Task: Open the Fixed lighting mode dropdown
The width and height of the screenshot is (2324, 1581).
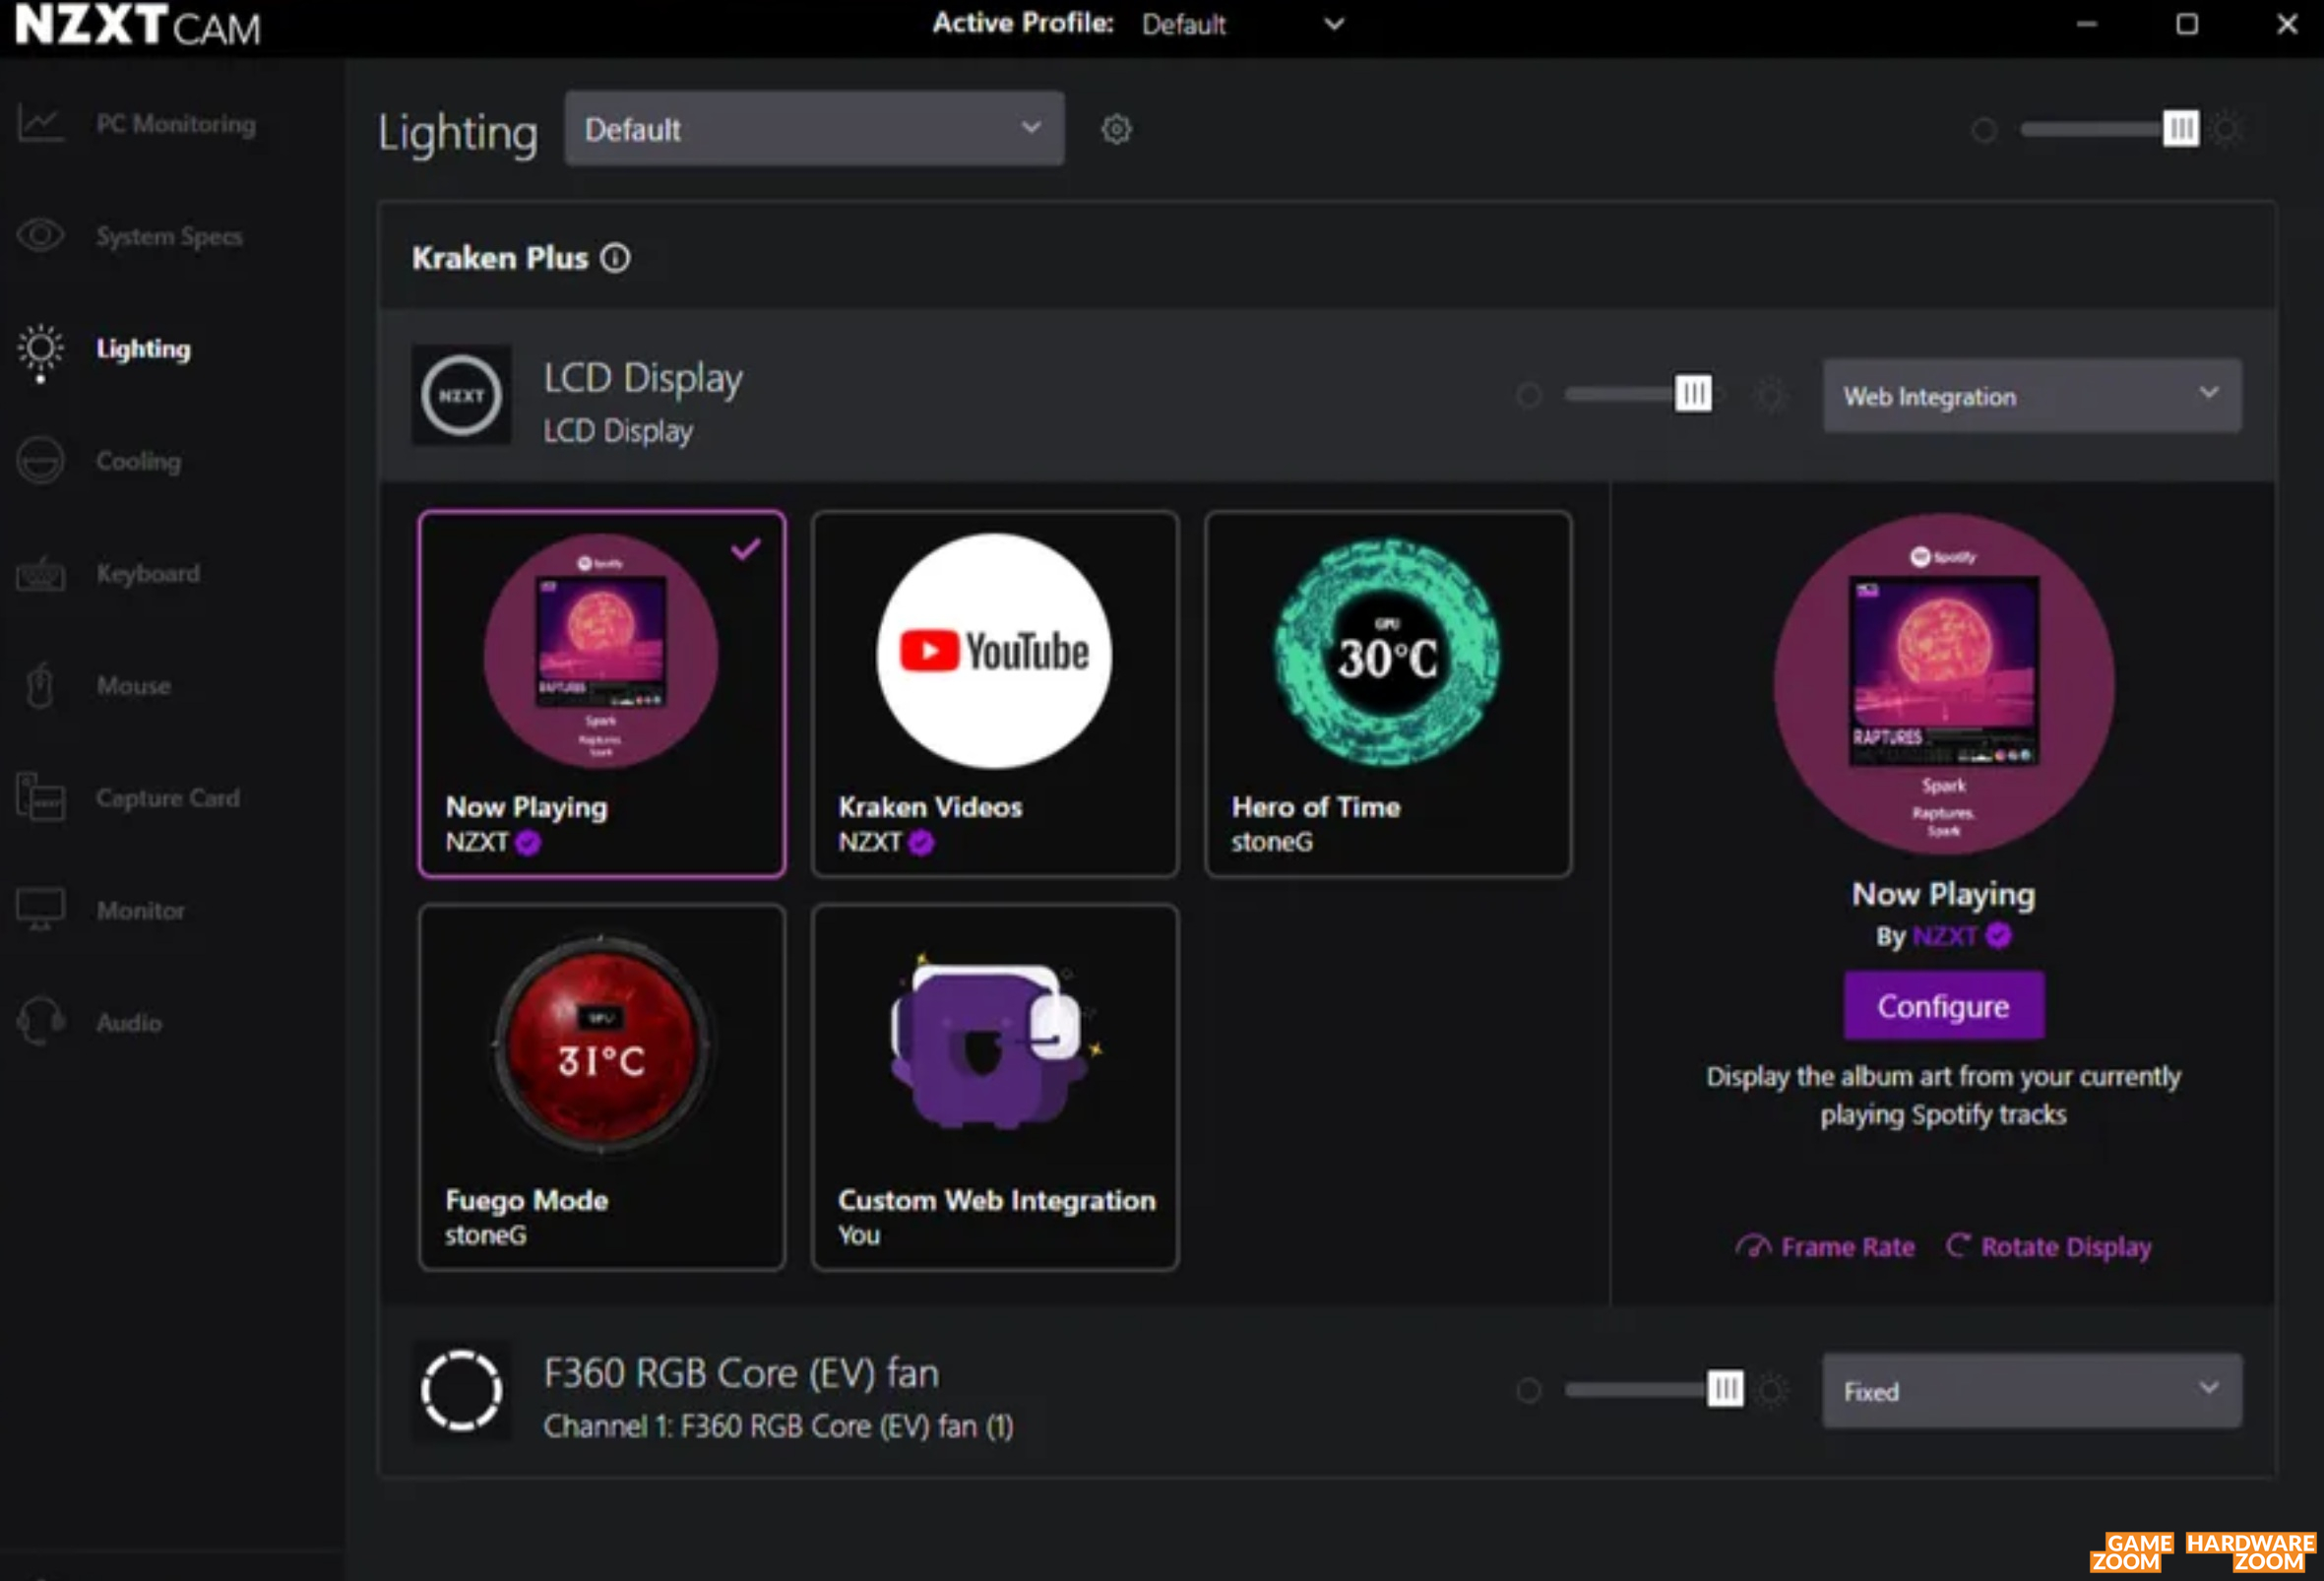Action: [x=2032, y=1391]
